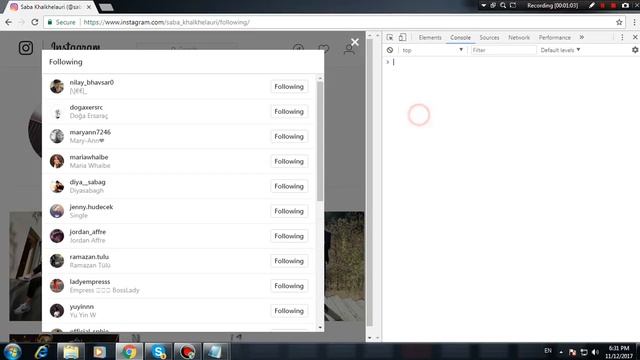
Task: Click the Chrome taskbar icon
Action: point(129,351)
